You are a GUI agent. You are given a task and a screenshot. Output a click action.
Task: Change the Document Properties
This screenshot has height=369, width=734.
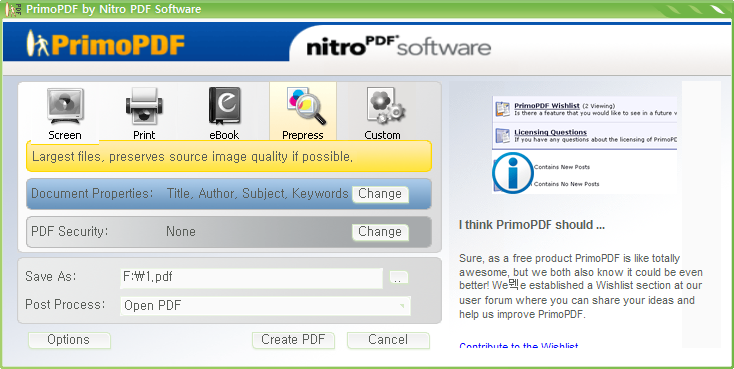[380, 194]
